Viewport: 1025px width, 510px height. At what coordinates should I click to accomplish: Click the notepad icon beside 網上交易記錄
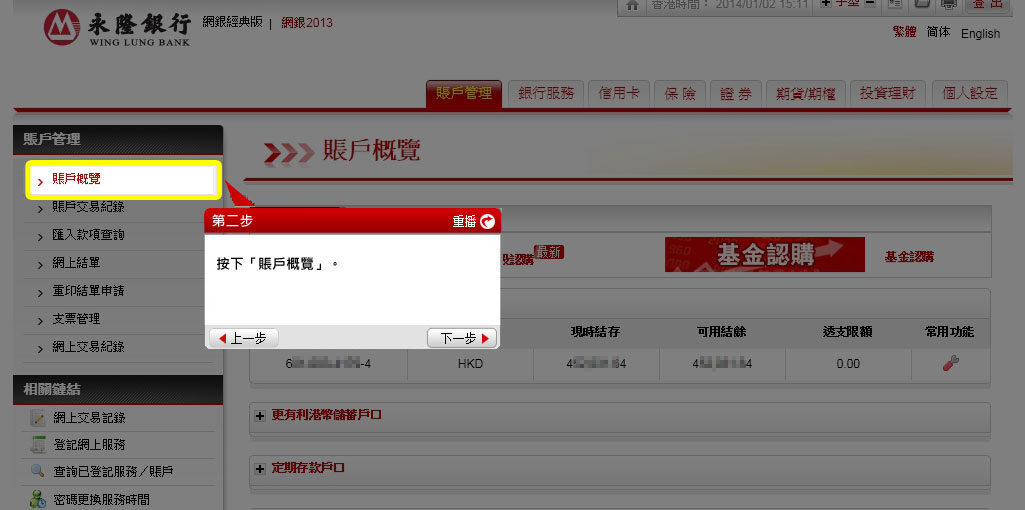38,418
